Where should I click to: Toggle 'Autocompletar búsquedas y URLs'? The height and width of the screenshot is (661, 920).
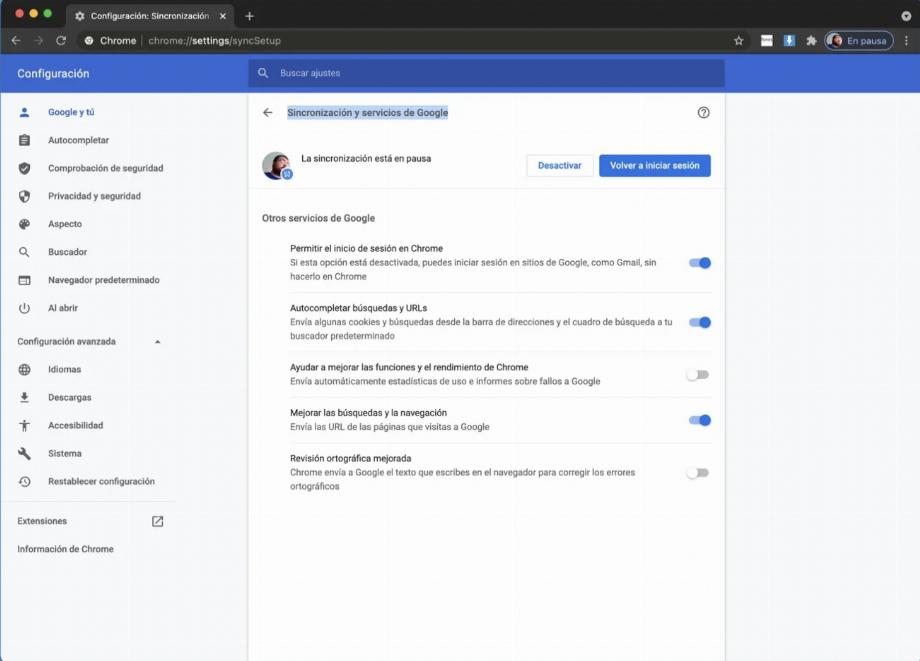[x=699, y=322]
